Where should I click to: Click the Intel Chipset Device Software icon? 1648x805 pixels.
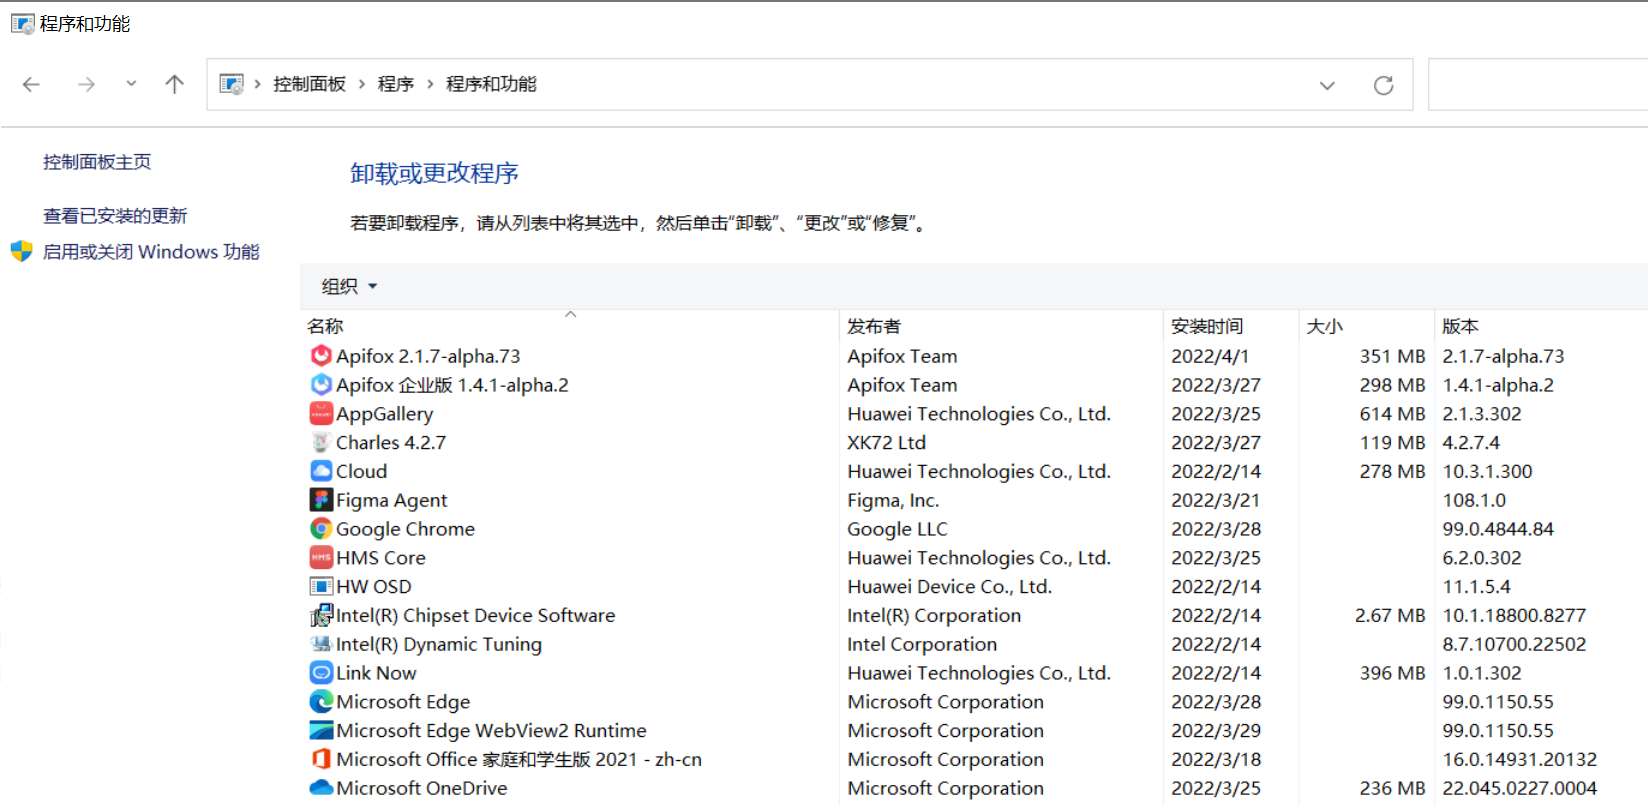pos(321,615)
